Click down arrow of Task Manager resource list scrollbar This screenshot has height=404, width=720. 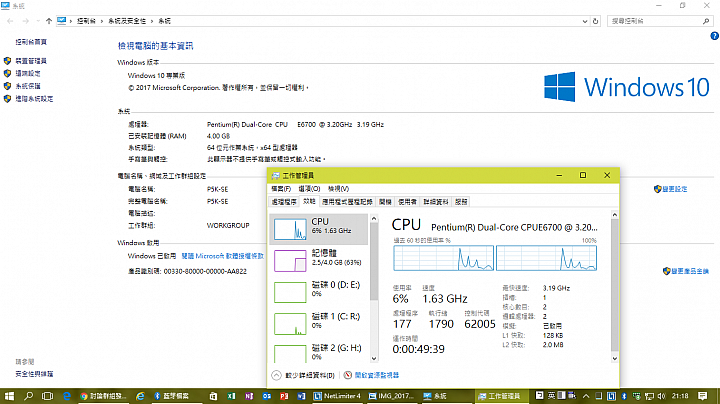click(374, 359)
